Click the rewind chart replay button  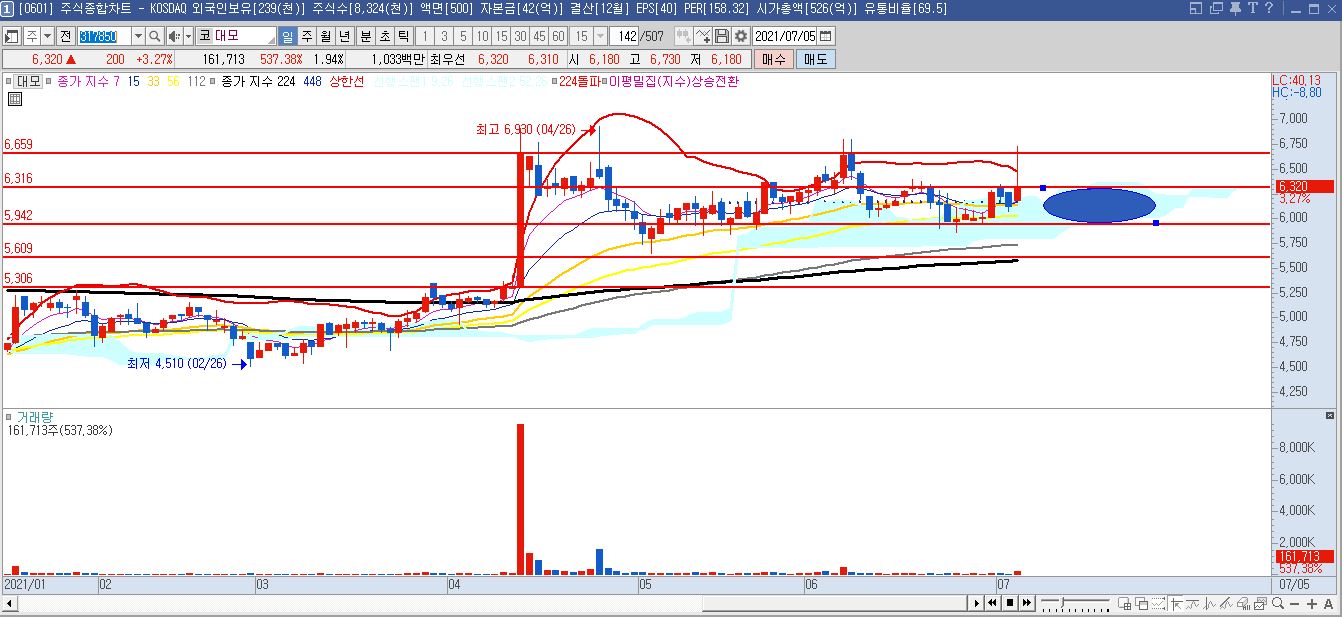coord(993,603)
